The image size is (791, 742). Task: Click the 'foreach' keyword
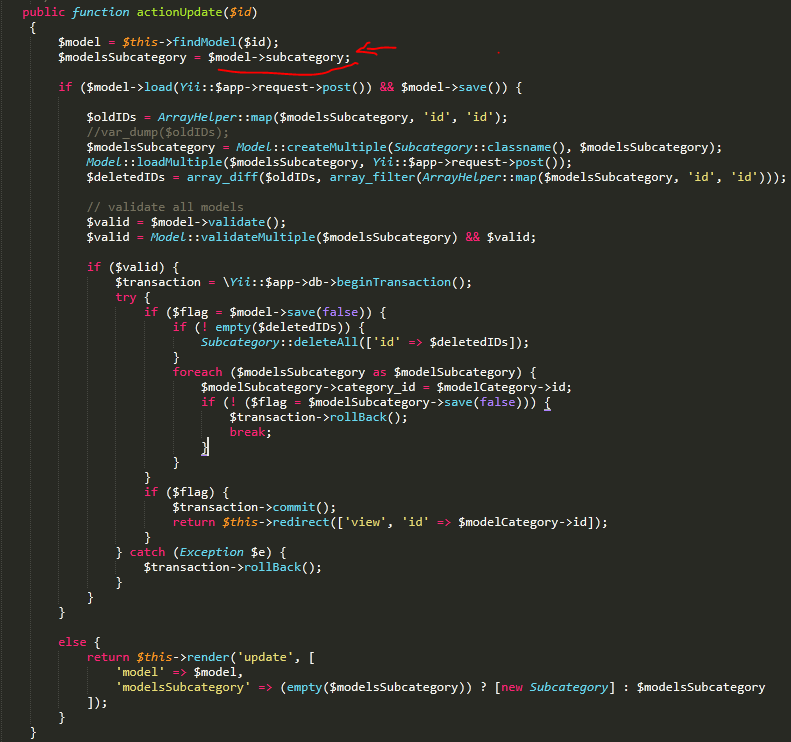click(x=197, y=372)
